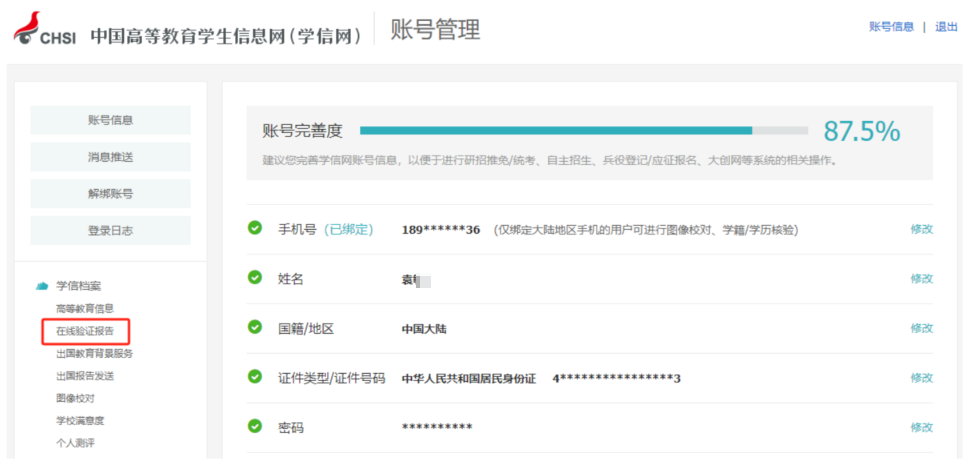
Task: Click the 中华人民共和国居民身份证 text
Action: coord(469,378)
